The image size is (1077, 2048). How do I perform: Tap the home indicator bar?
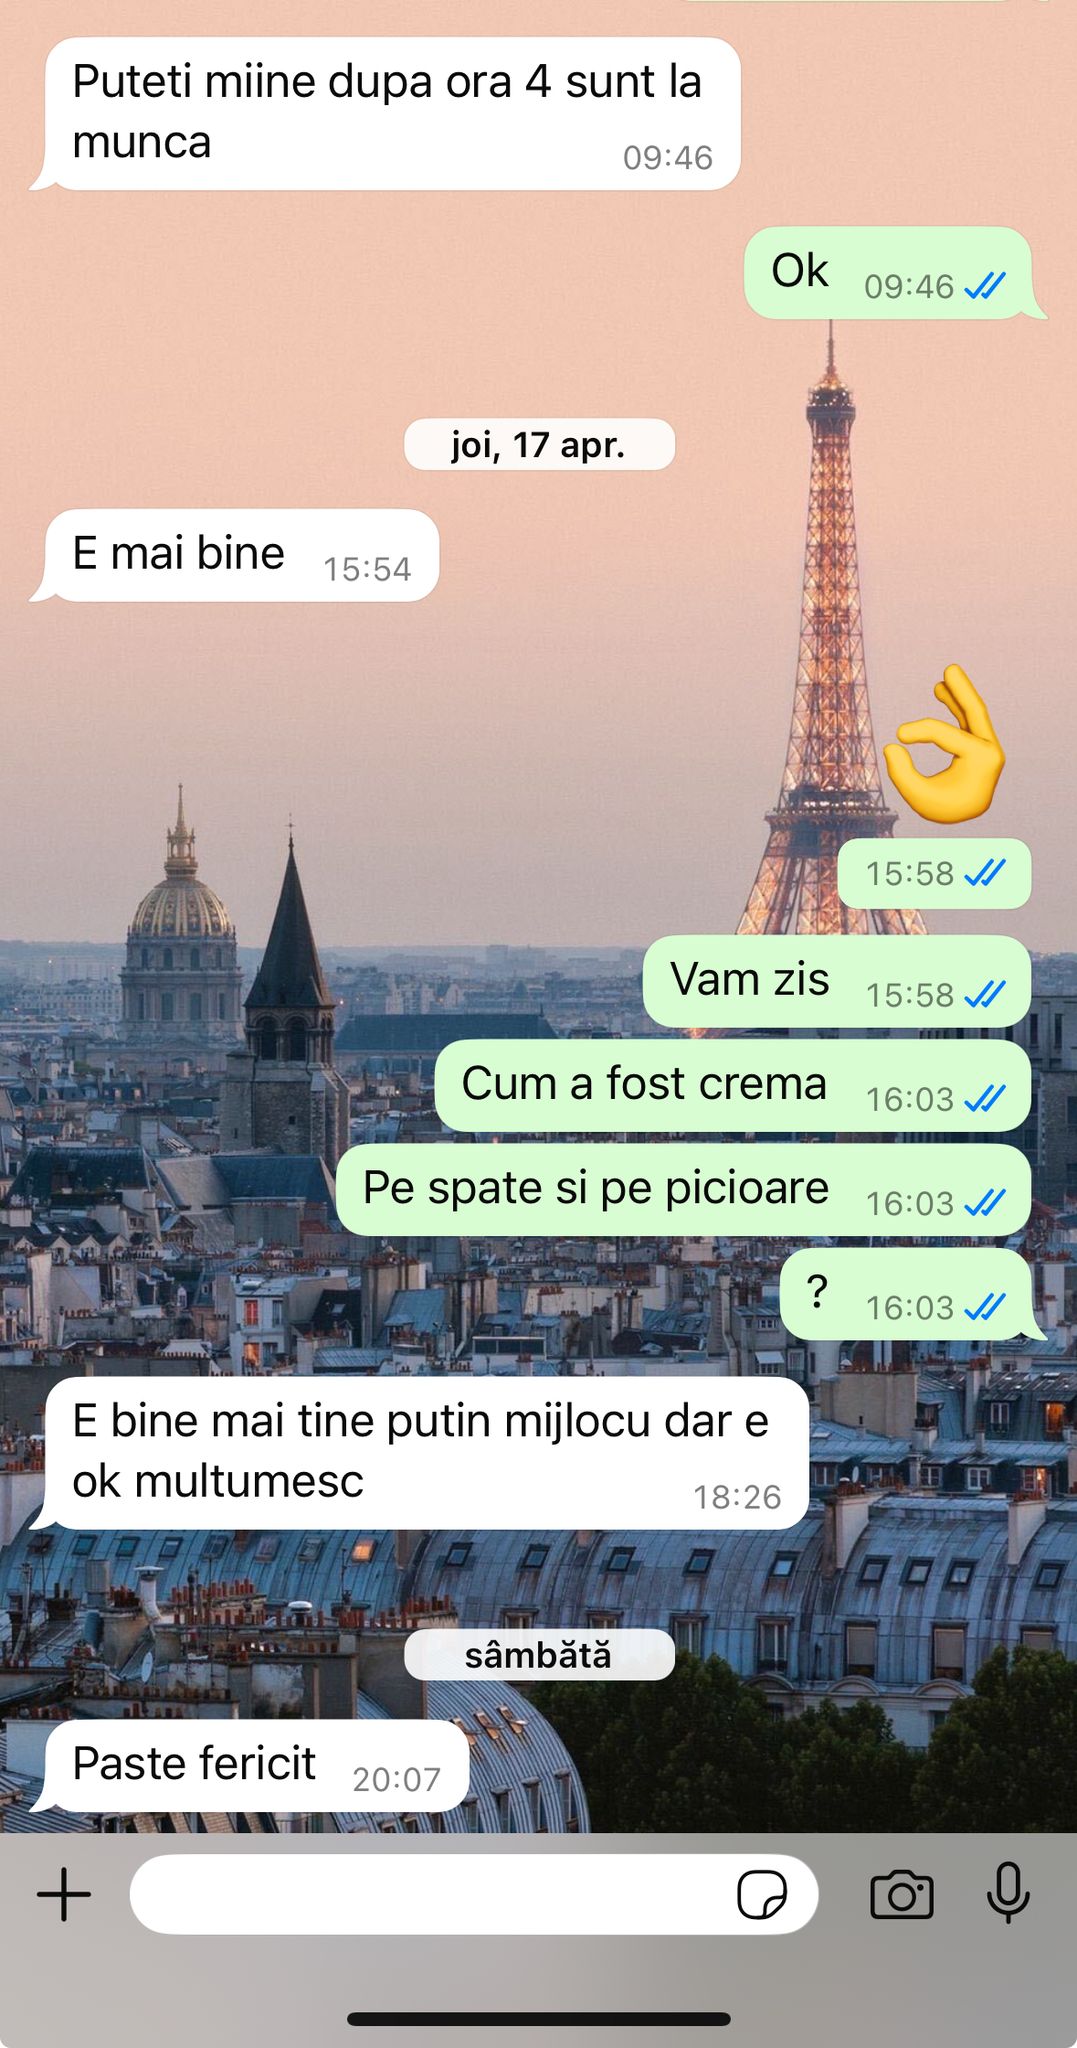tap(539, 2019)
